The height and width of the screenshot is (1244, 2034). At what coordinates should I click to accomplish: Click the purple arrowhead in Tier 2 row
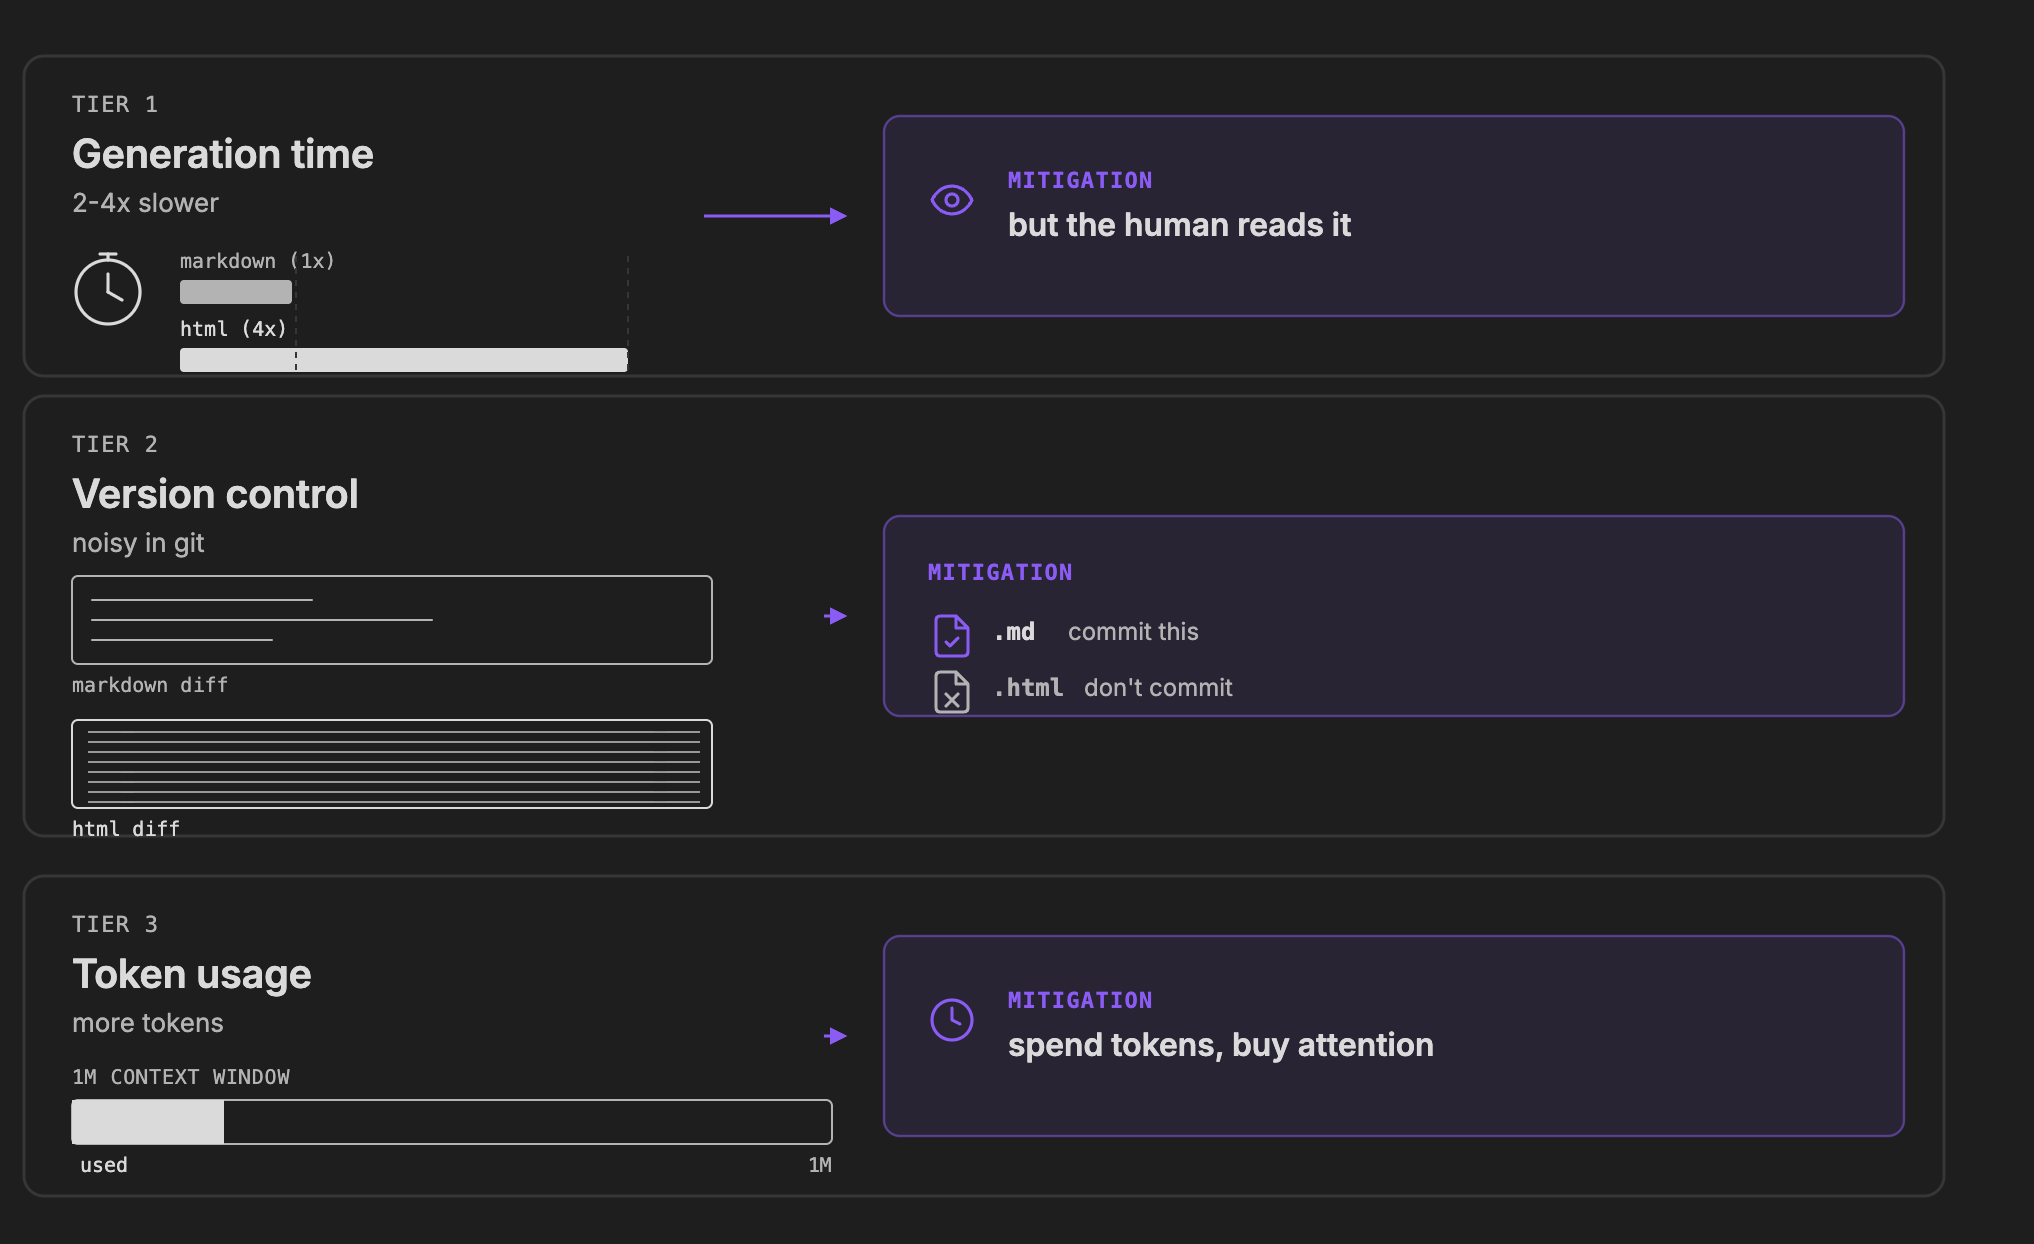click(836, 616)
